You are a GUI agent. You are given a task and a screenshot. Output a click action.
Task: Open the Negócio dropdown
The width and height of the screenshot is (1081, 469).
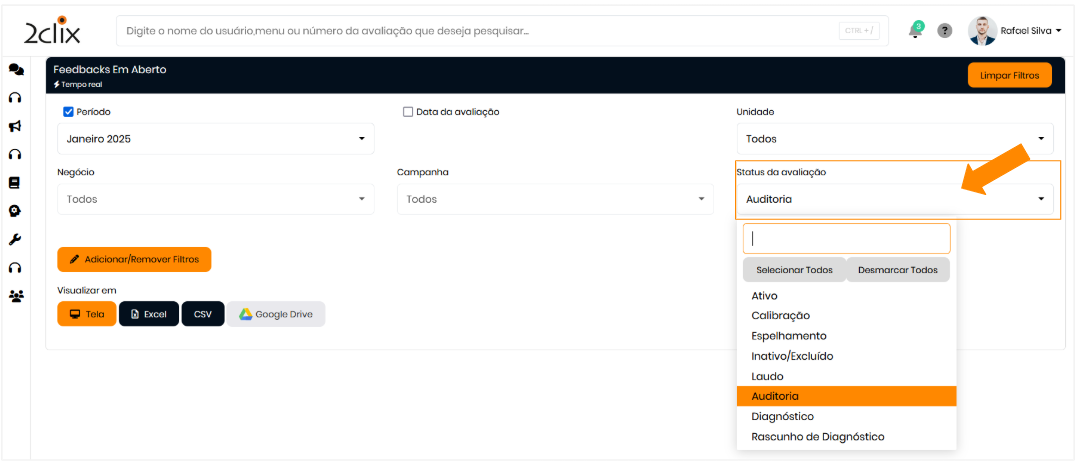pyautogui.click(x=215, y=199)
